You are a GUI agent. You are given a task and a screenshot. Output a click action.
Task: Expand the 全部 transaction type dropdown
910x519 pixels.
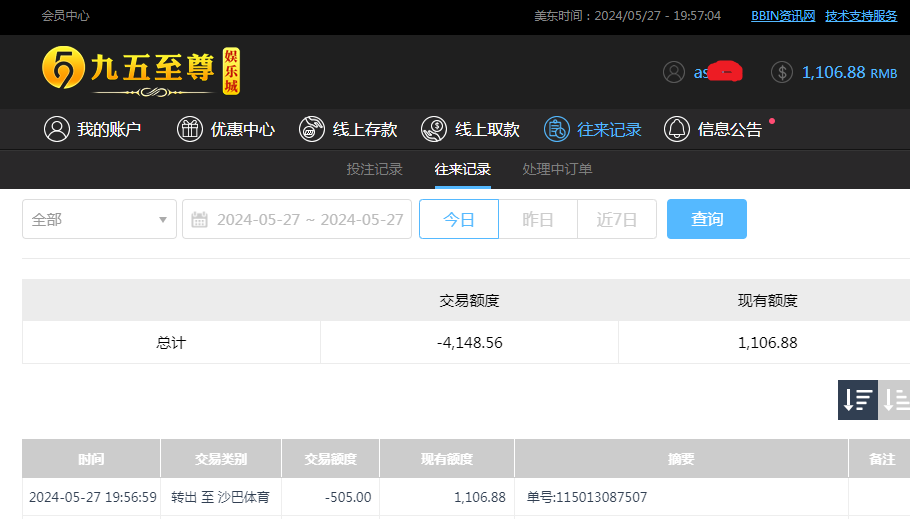click(99, 219)
